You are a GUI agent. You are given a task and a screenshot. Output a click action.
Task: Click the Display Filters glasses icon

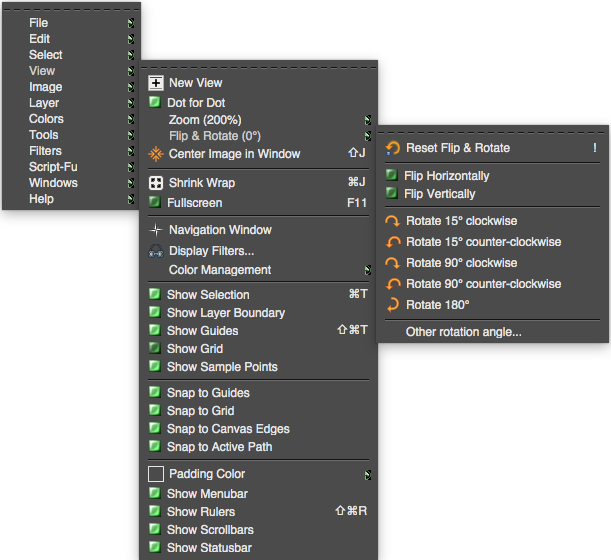[x=156, y=251]
